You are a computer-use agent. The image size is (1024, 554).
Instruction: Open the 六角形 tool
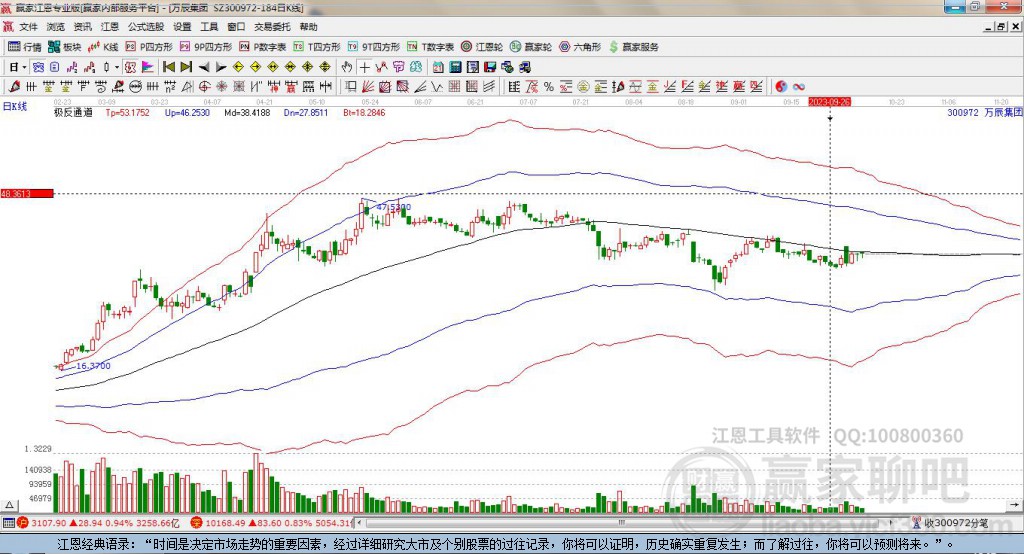tap(580, 47)
